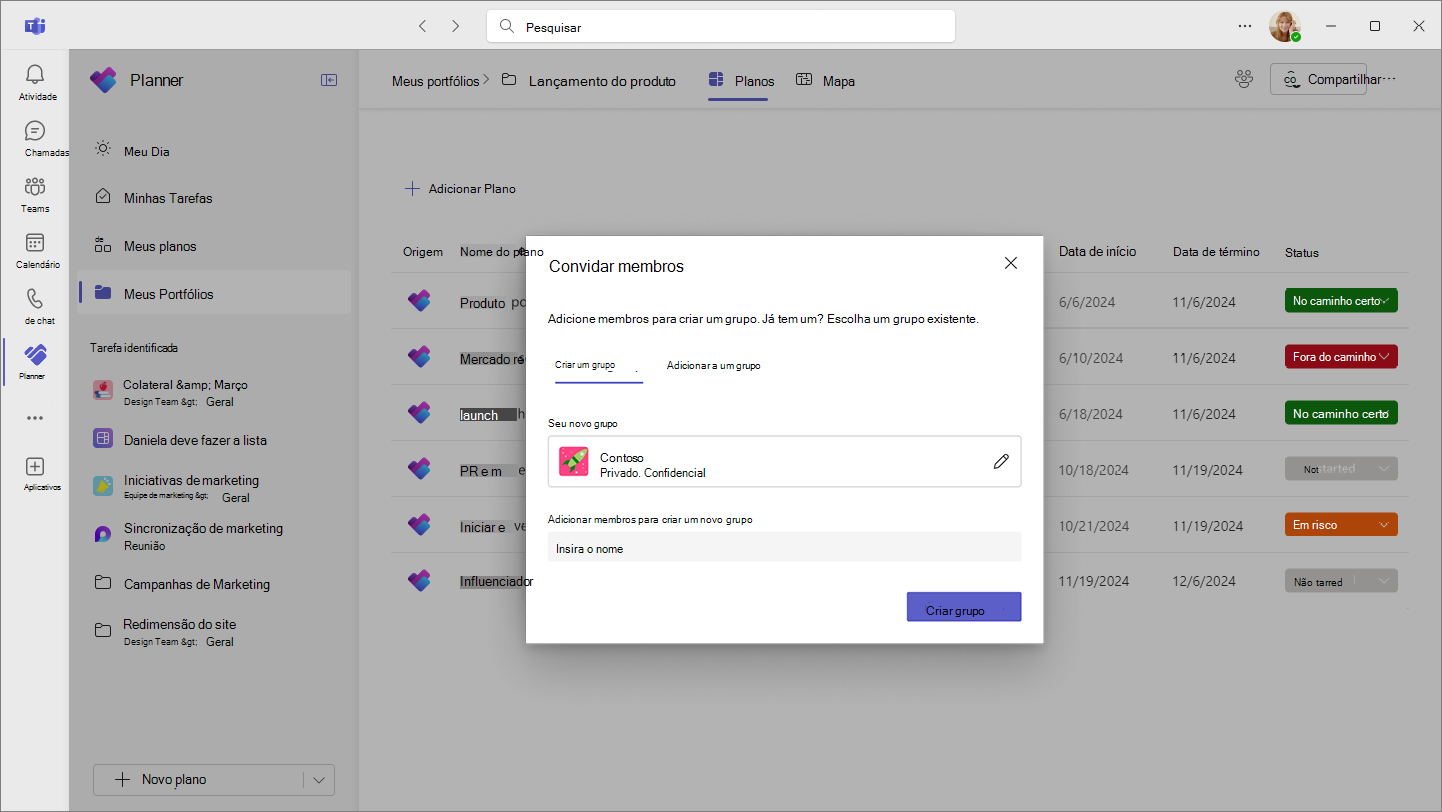Open the Atividade bell icon
This screenshot has width=1442, height=812.
[x=35, y=75]
